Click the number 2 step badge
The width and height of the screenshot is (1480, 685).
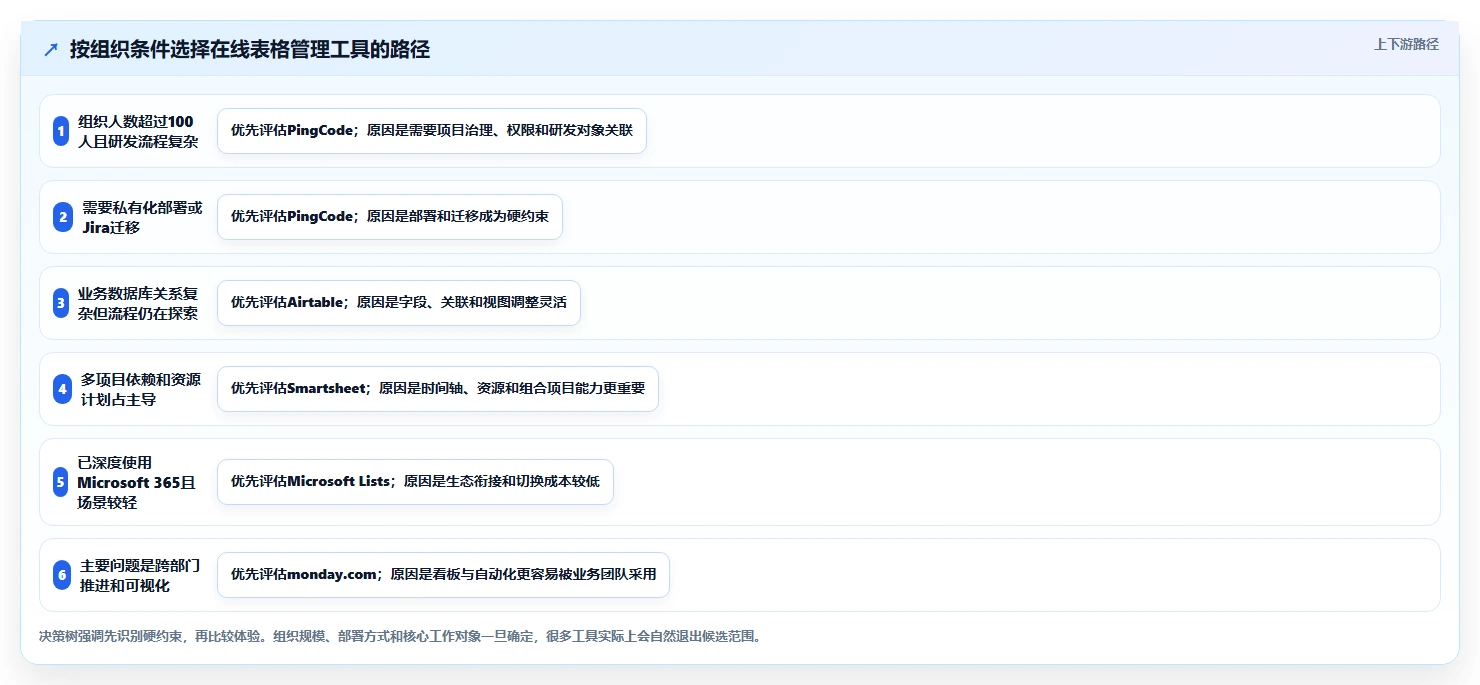[61, 217]
